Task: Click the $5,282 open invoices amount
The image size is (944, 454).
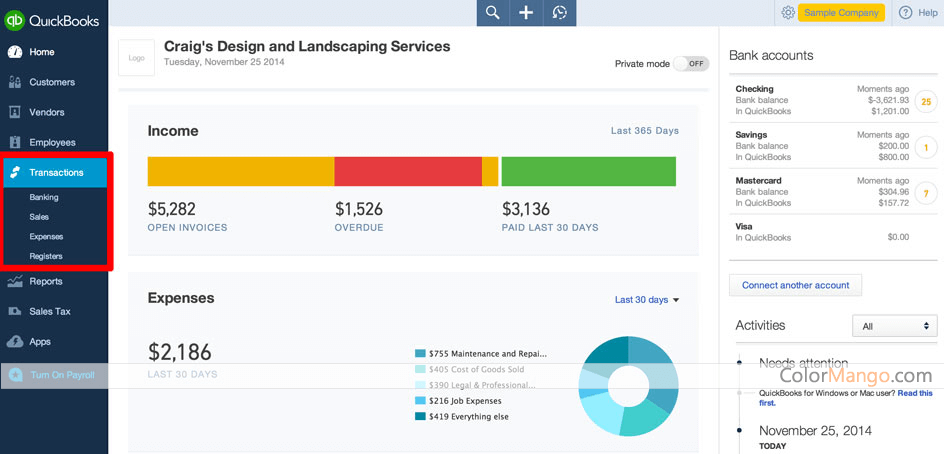Action: [x=172, y=210]
